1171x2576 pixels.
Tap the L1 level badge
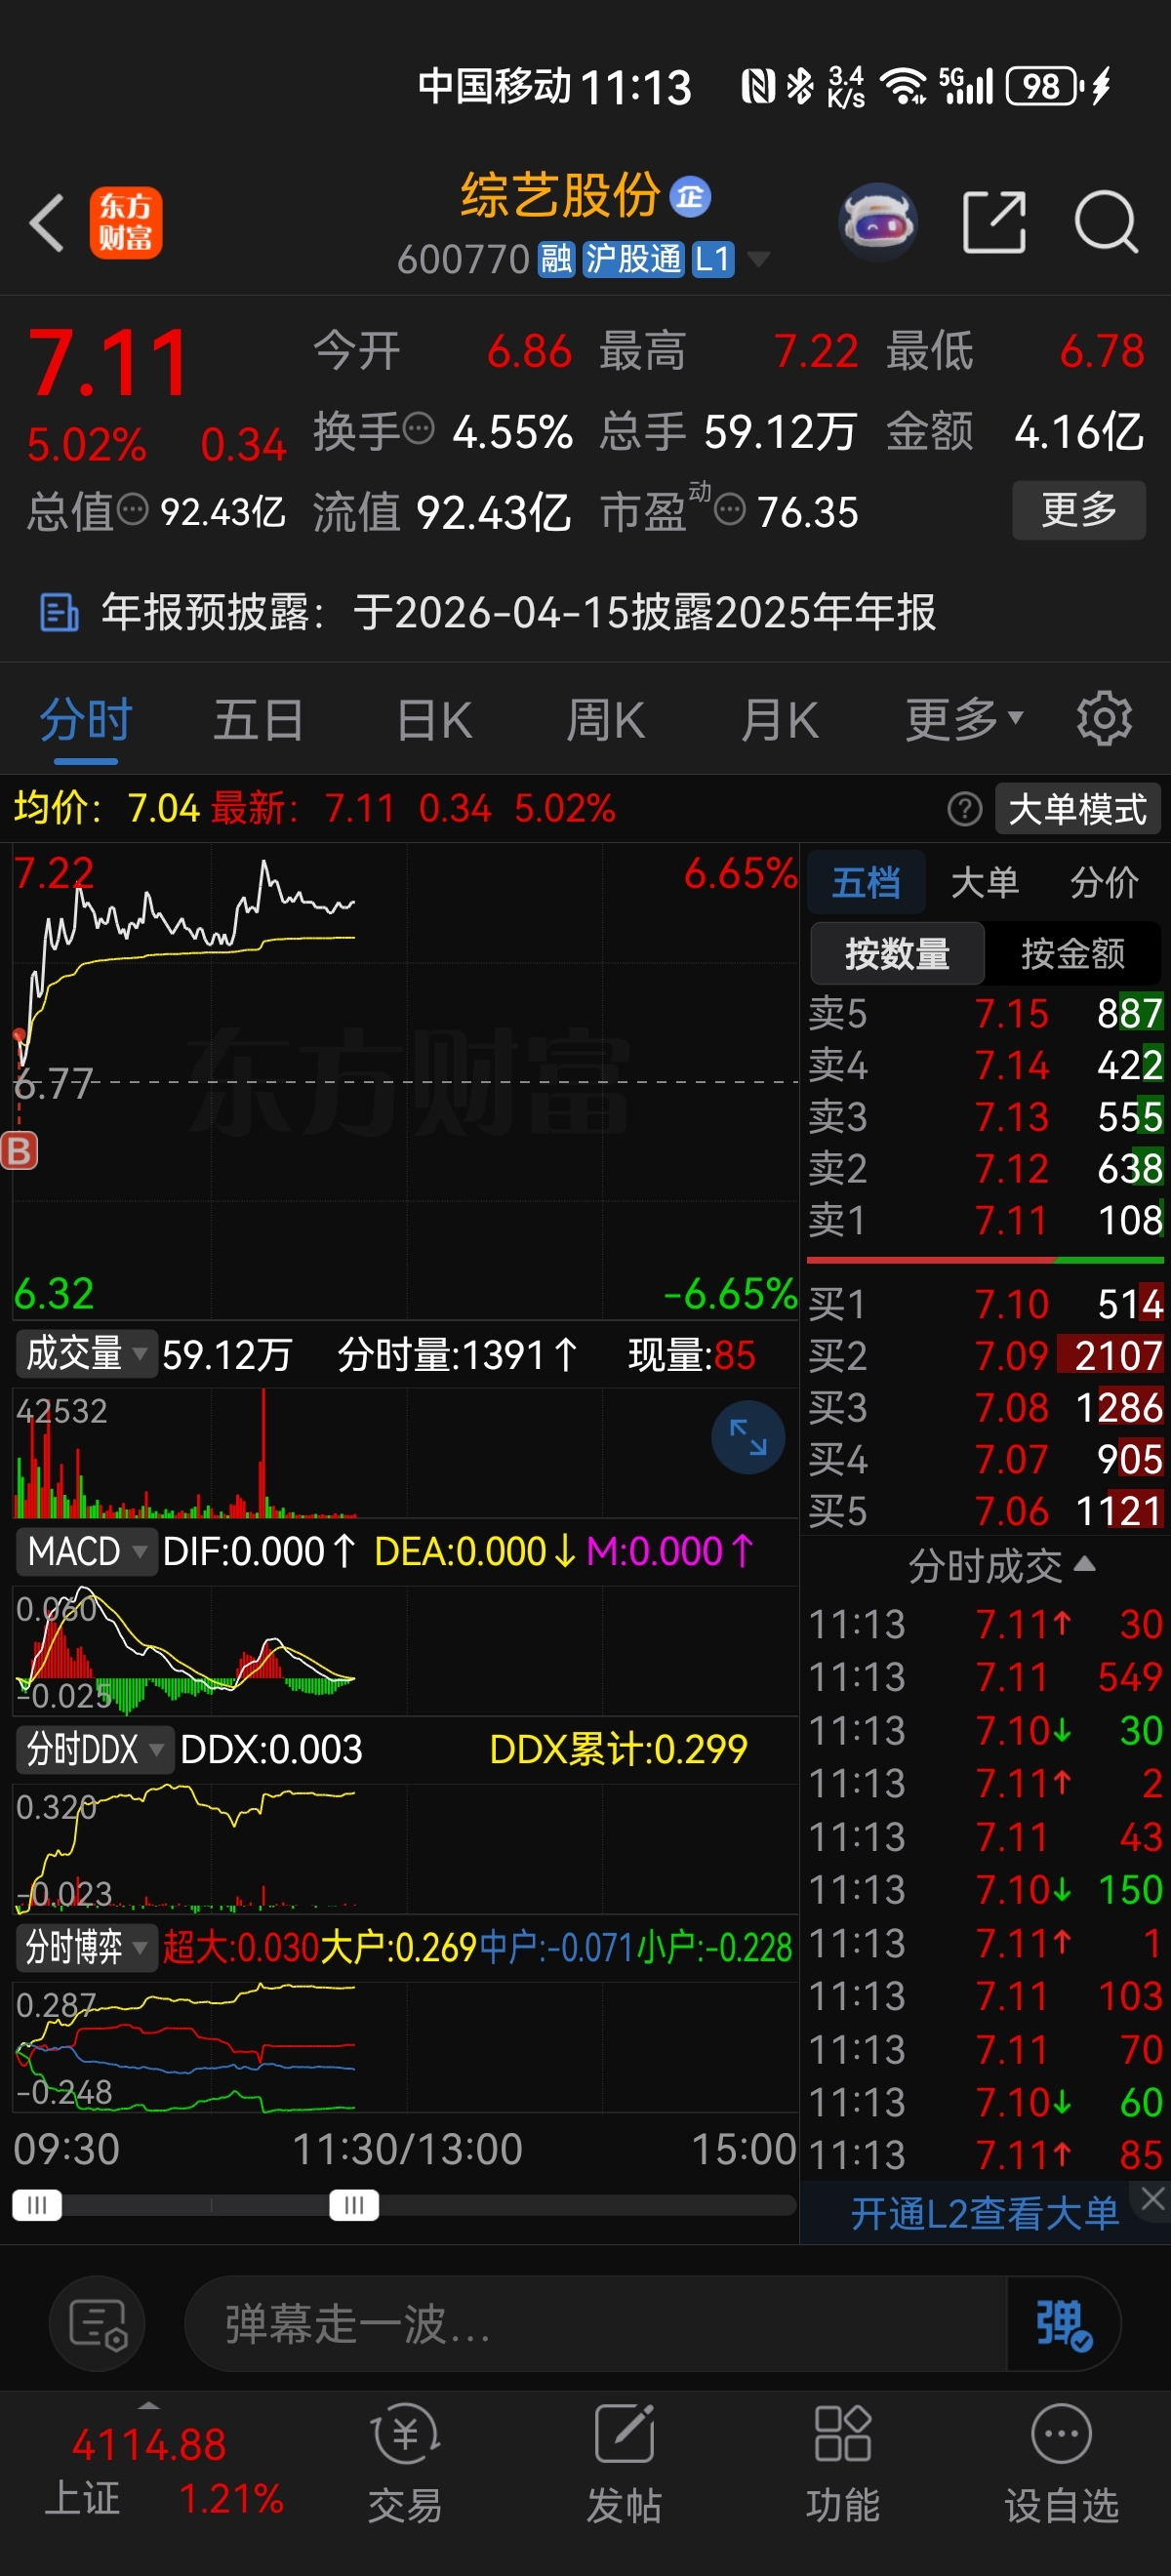point(713,260)
